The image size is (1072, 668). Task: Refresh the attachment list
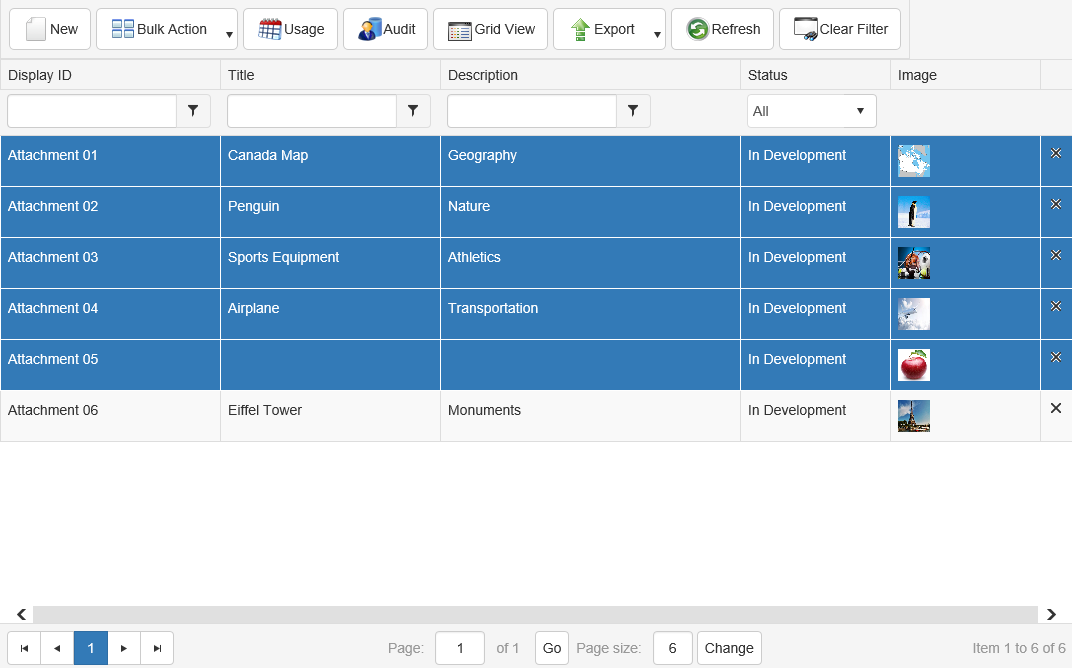(722, 29)
